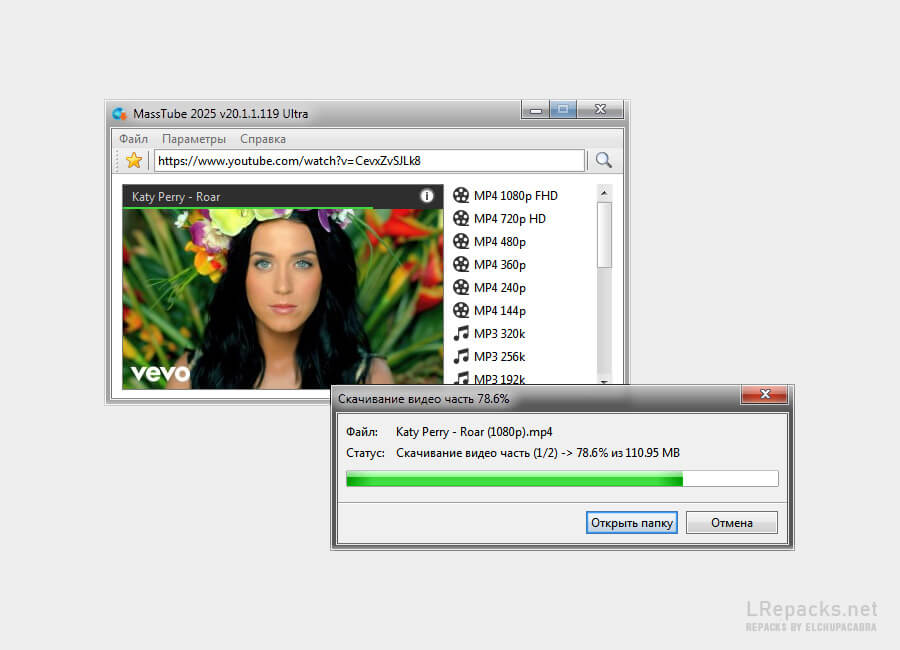Click film reel icon for MP4 480p
The width and height of the screenshot is (900, 650).
click(461, 241)
